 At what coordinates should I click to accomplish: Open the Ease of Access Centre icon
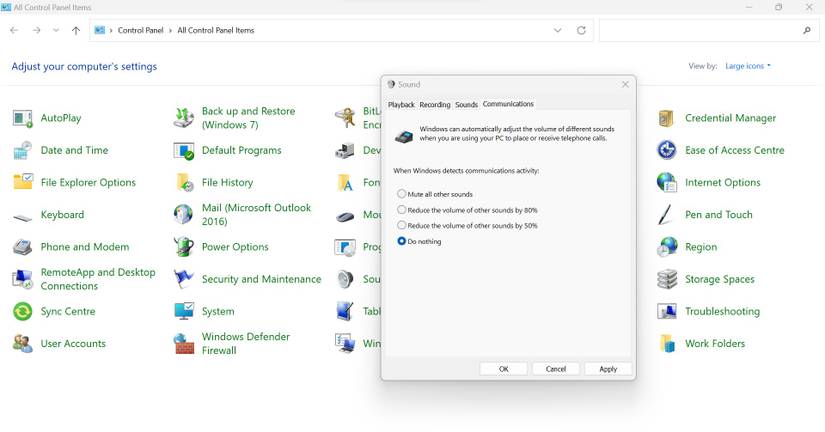[667, 150]
